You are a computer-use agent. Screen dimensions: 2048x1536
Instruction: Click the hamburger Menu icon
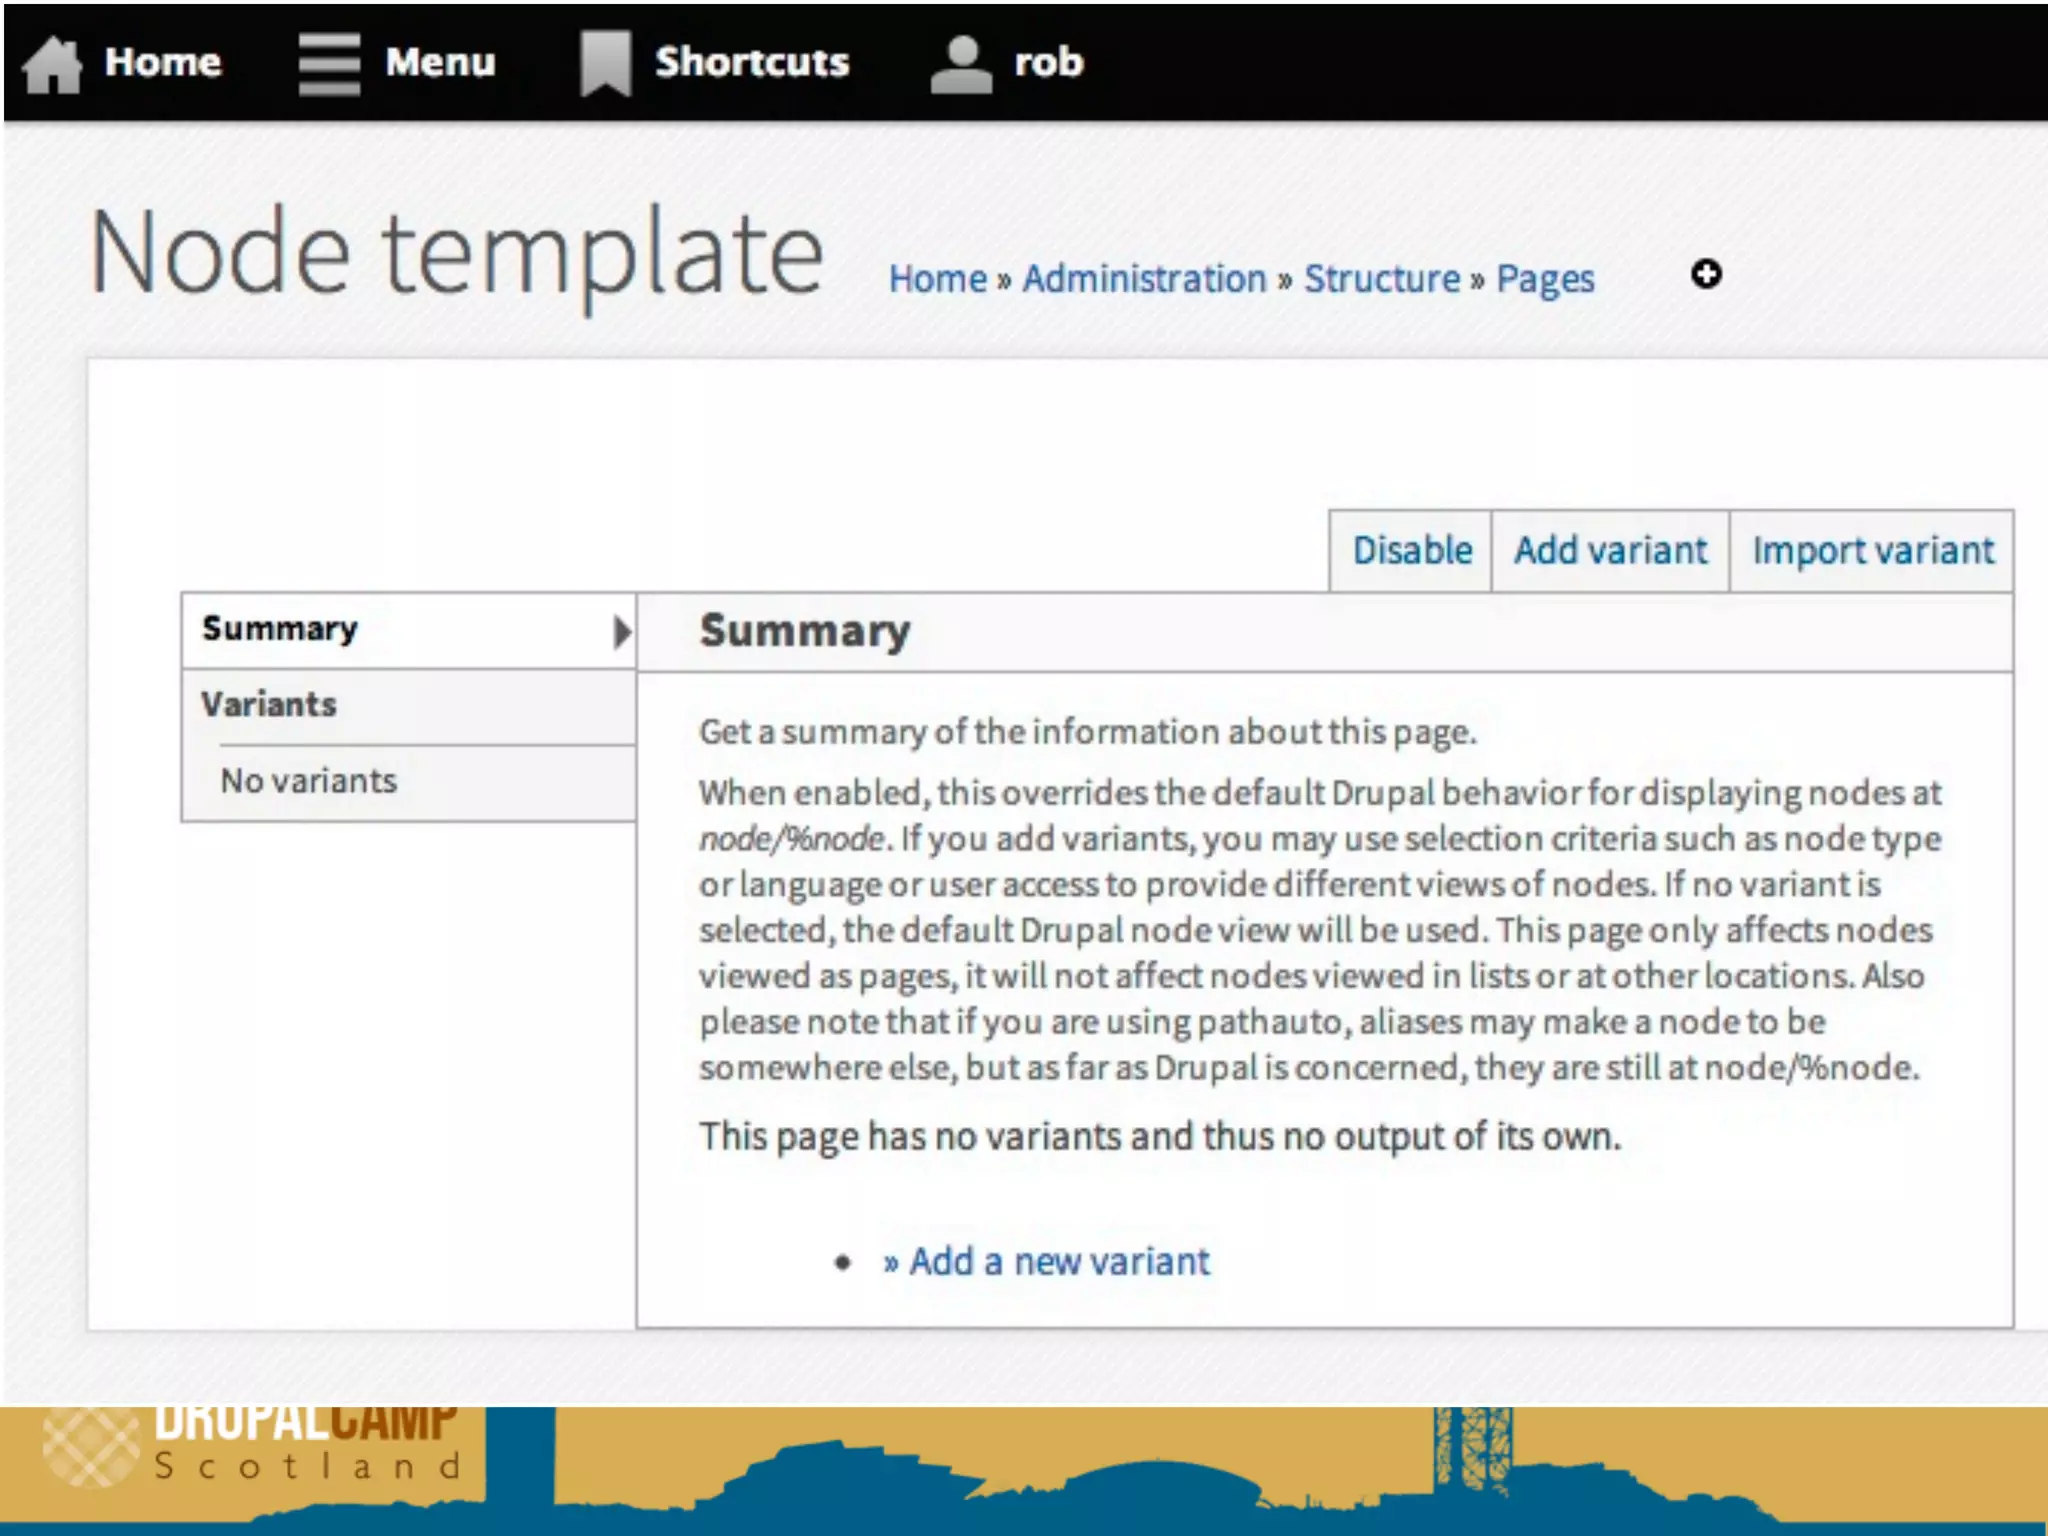[x=329, y=64]
